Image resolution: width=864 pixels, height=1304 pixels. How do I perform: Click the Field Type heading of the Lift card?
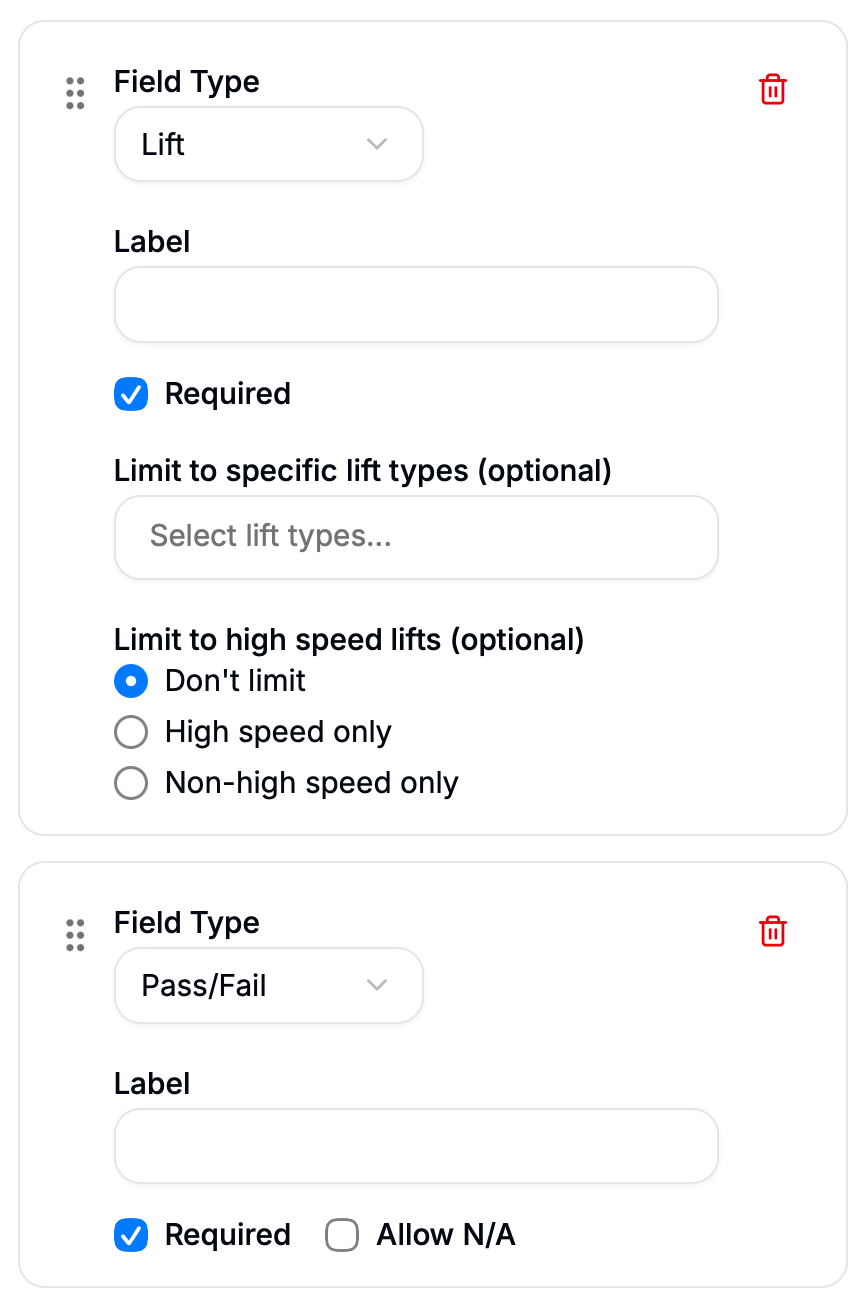(187, 82)
